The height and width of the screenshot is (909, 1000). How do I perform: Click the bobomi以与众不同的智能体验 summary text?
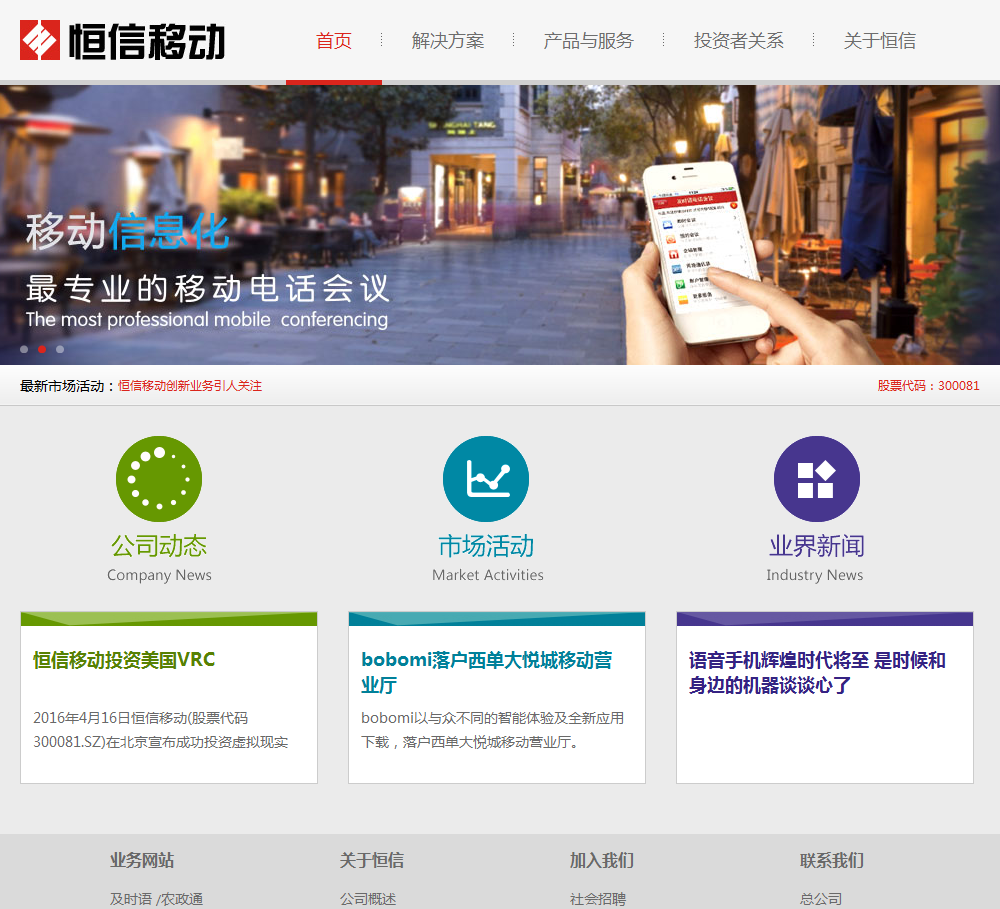coord(492,730)
